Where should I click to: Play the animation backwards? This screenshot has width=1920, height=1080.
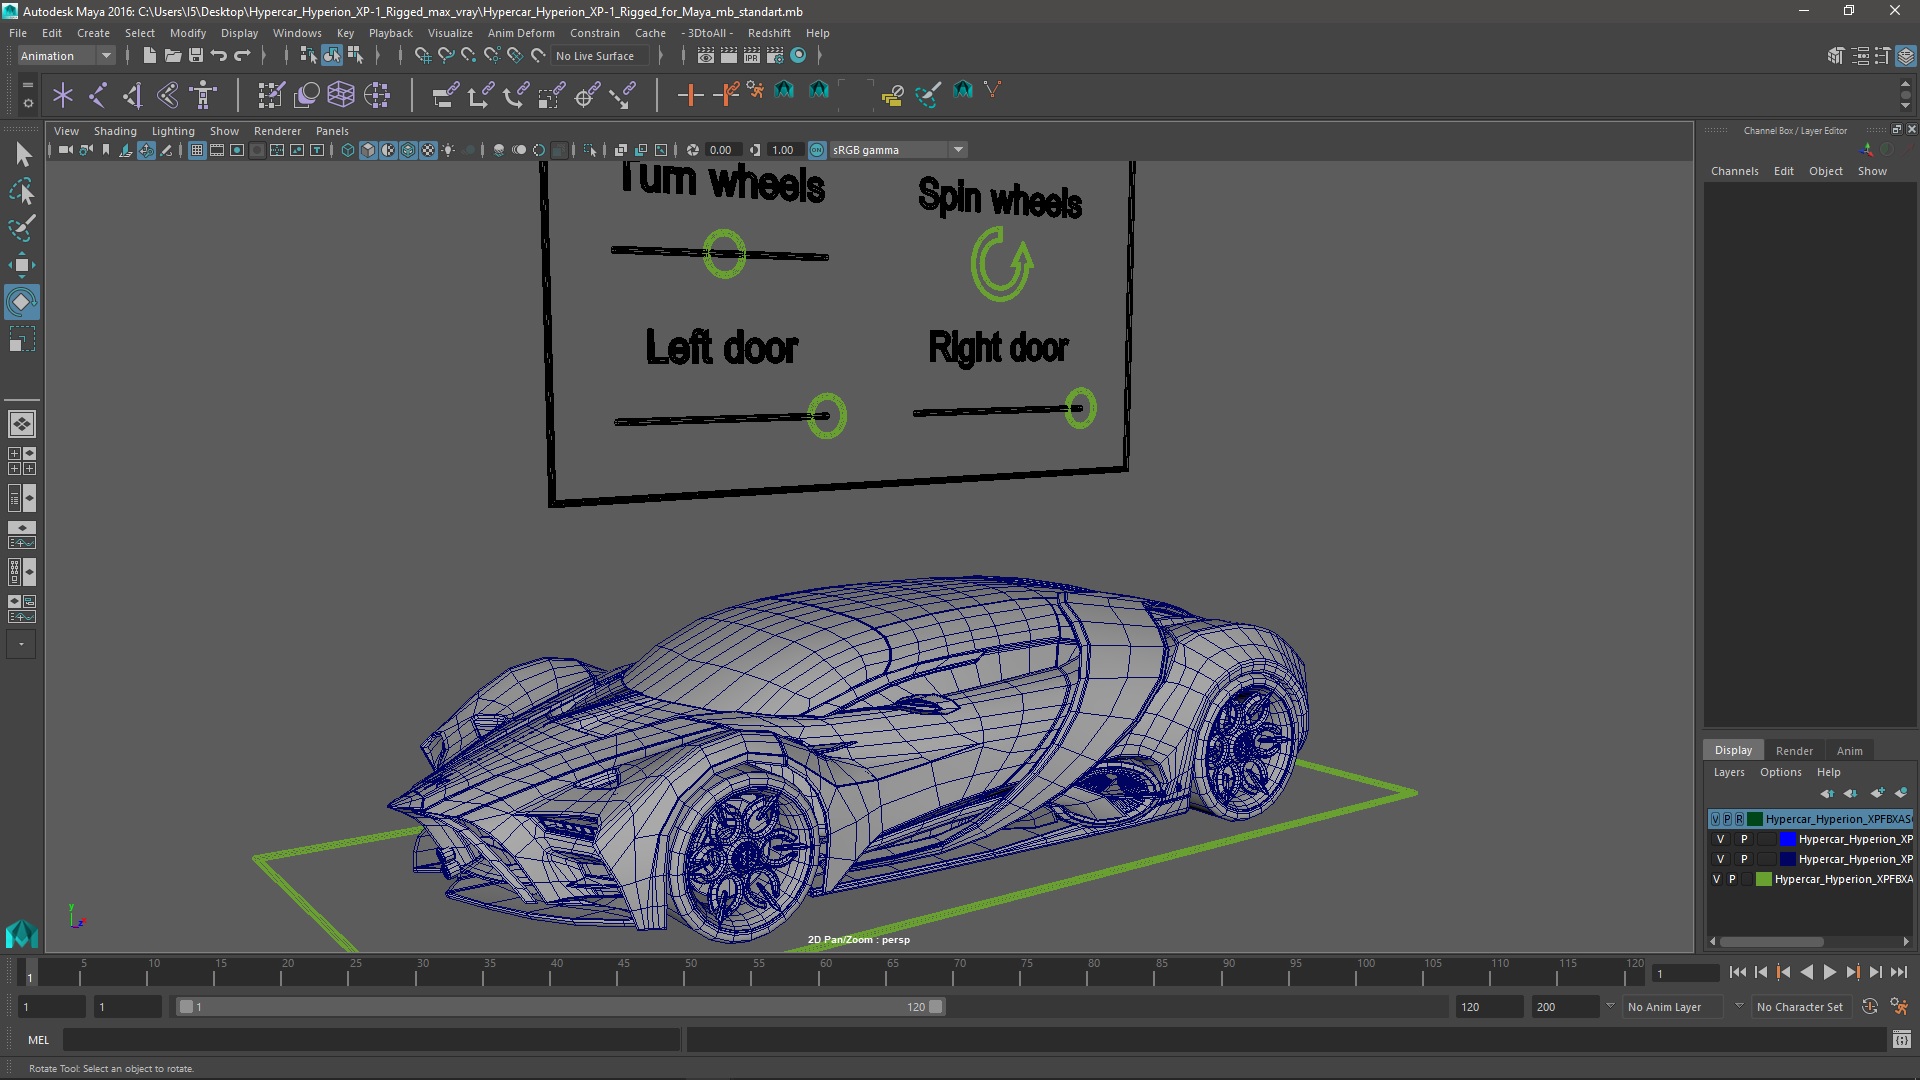coord(1806,972)
